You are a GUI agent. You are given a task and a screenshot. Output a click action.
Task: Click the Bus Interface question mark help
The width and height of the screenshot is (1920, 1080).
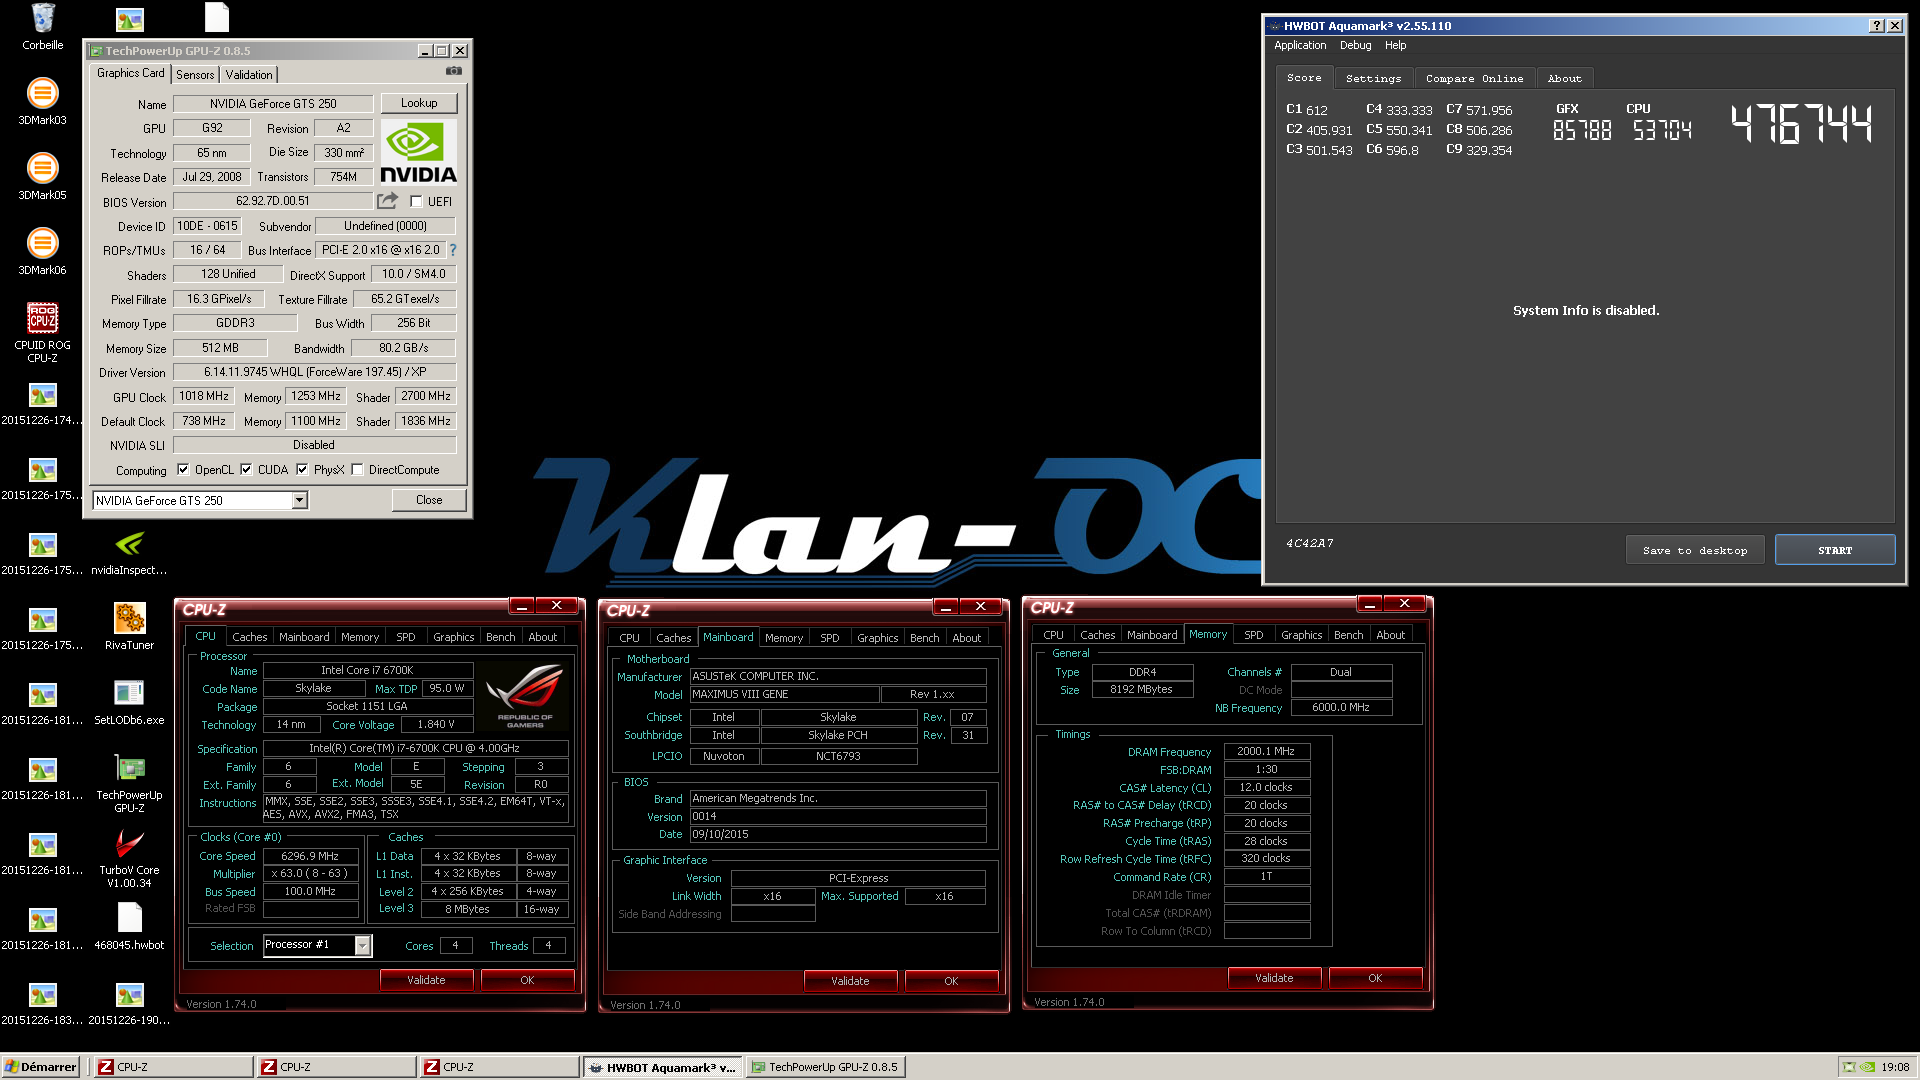click(x=453, y=250)
